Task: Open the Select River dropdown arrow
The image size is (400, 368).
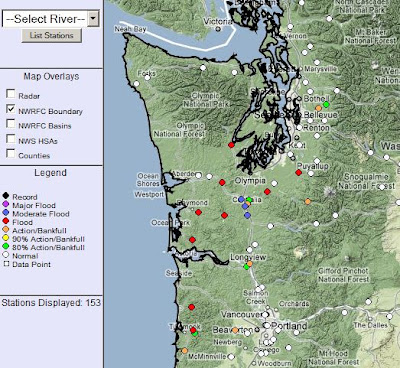Action: [94, 19]
